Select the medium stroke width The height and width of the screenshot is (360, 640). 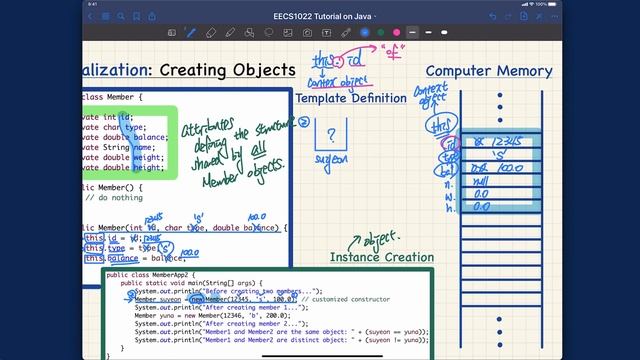[428, 32]
